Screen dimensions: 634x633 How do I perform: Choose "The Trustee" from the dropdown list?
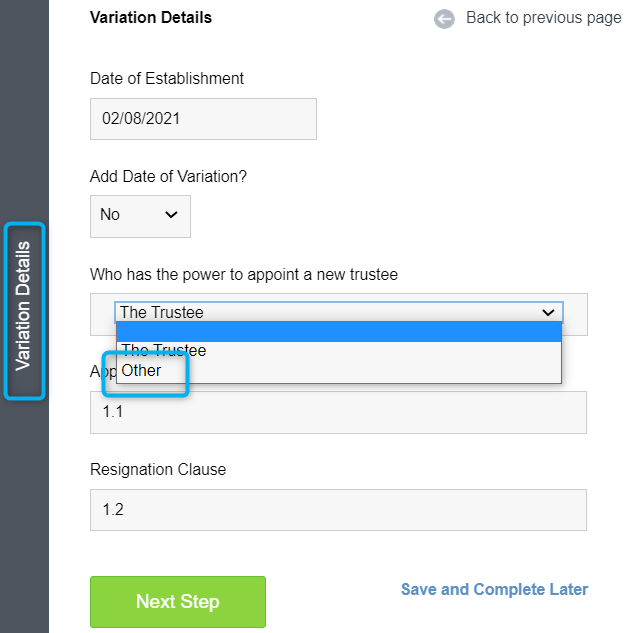[339, 351]
